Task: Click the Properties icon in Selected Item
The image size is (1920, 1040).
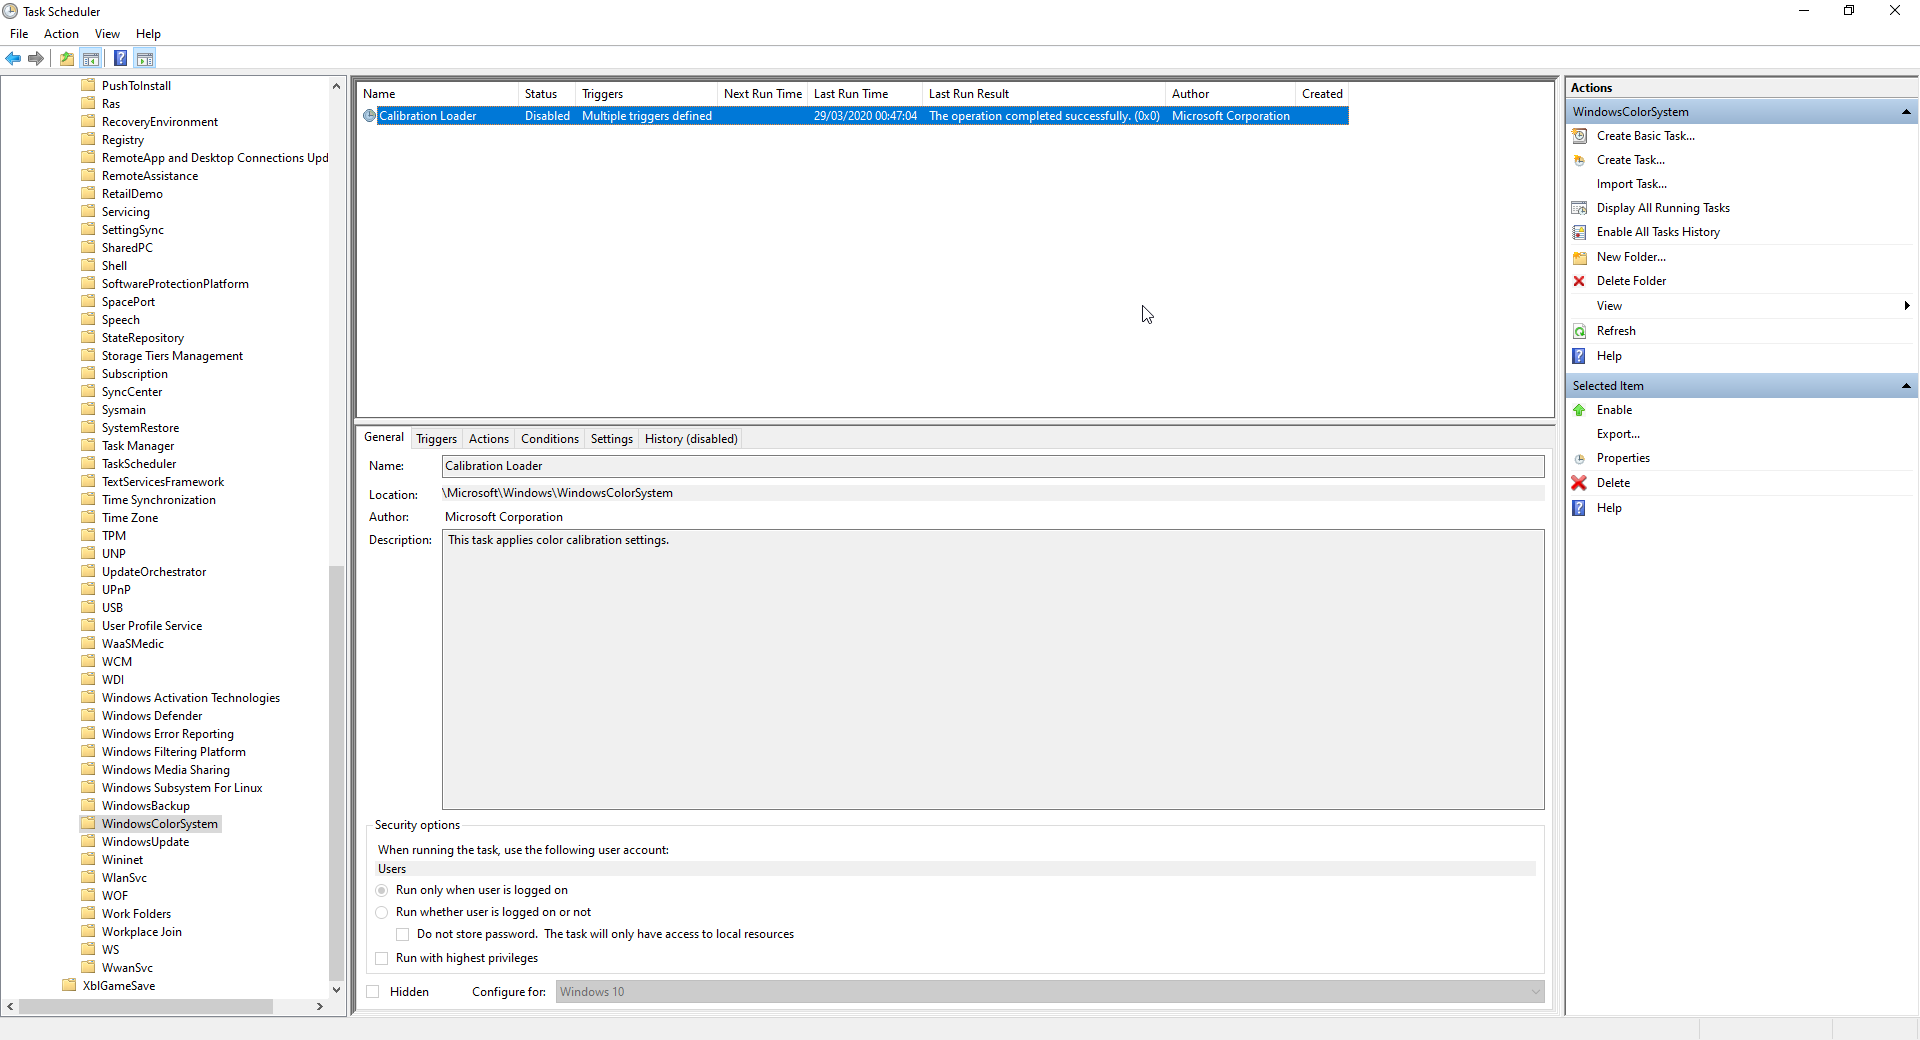Action: click(1580, 458)
